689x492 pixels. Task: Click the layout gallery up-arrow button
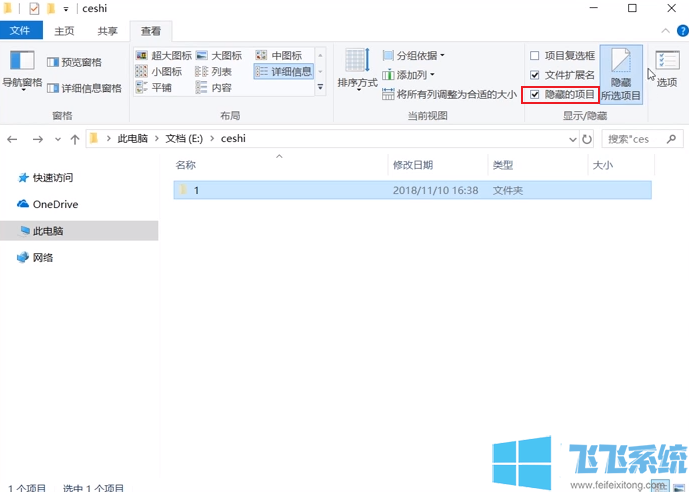coord(320,55)
